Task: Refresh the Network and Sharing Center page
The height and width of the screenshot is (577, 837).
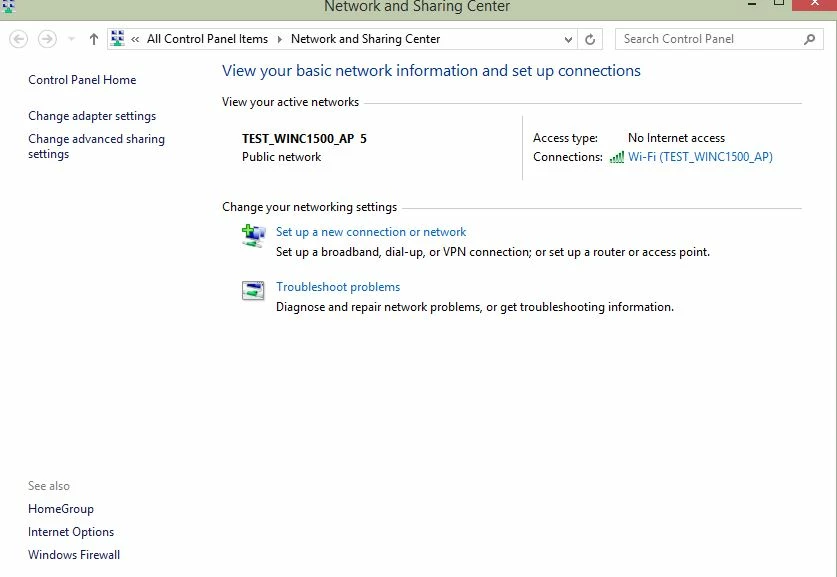Action: [x=590, y=39]
